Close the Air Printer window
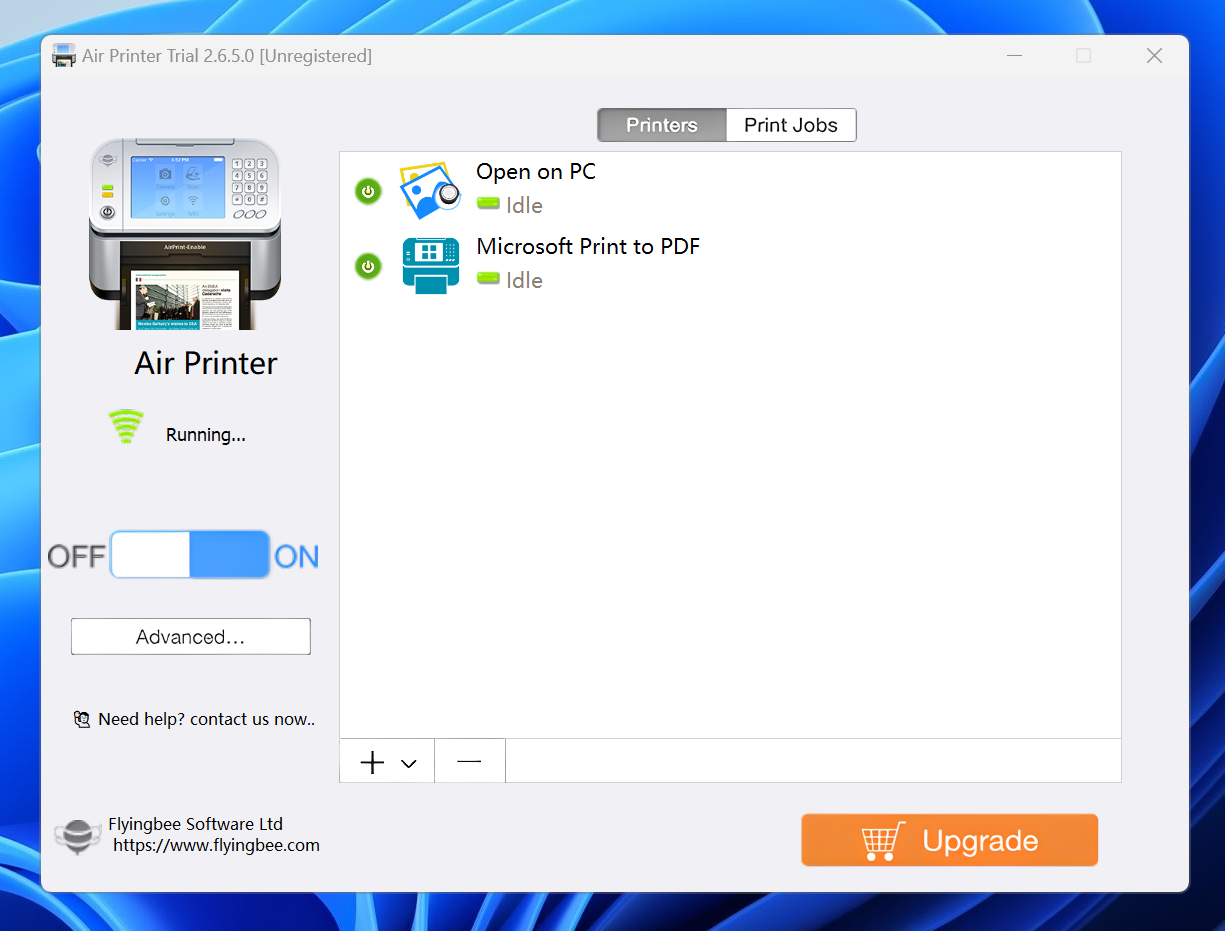1225x931 pixels. click(1154, 56)
